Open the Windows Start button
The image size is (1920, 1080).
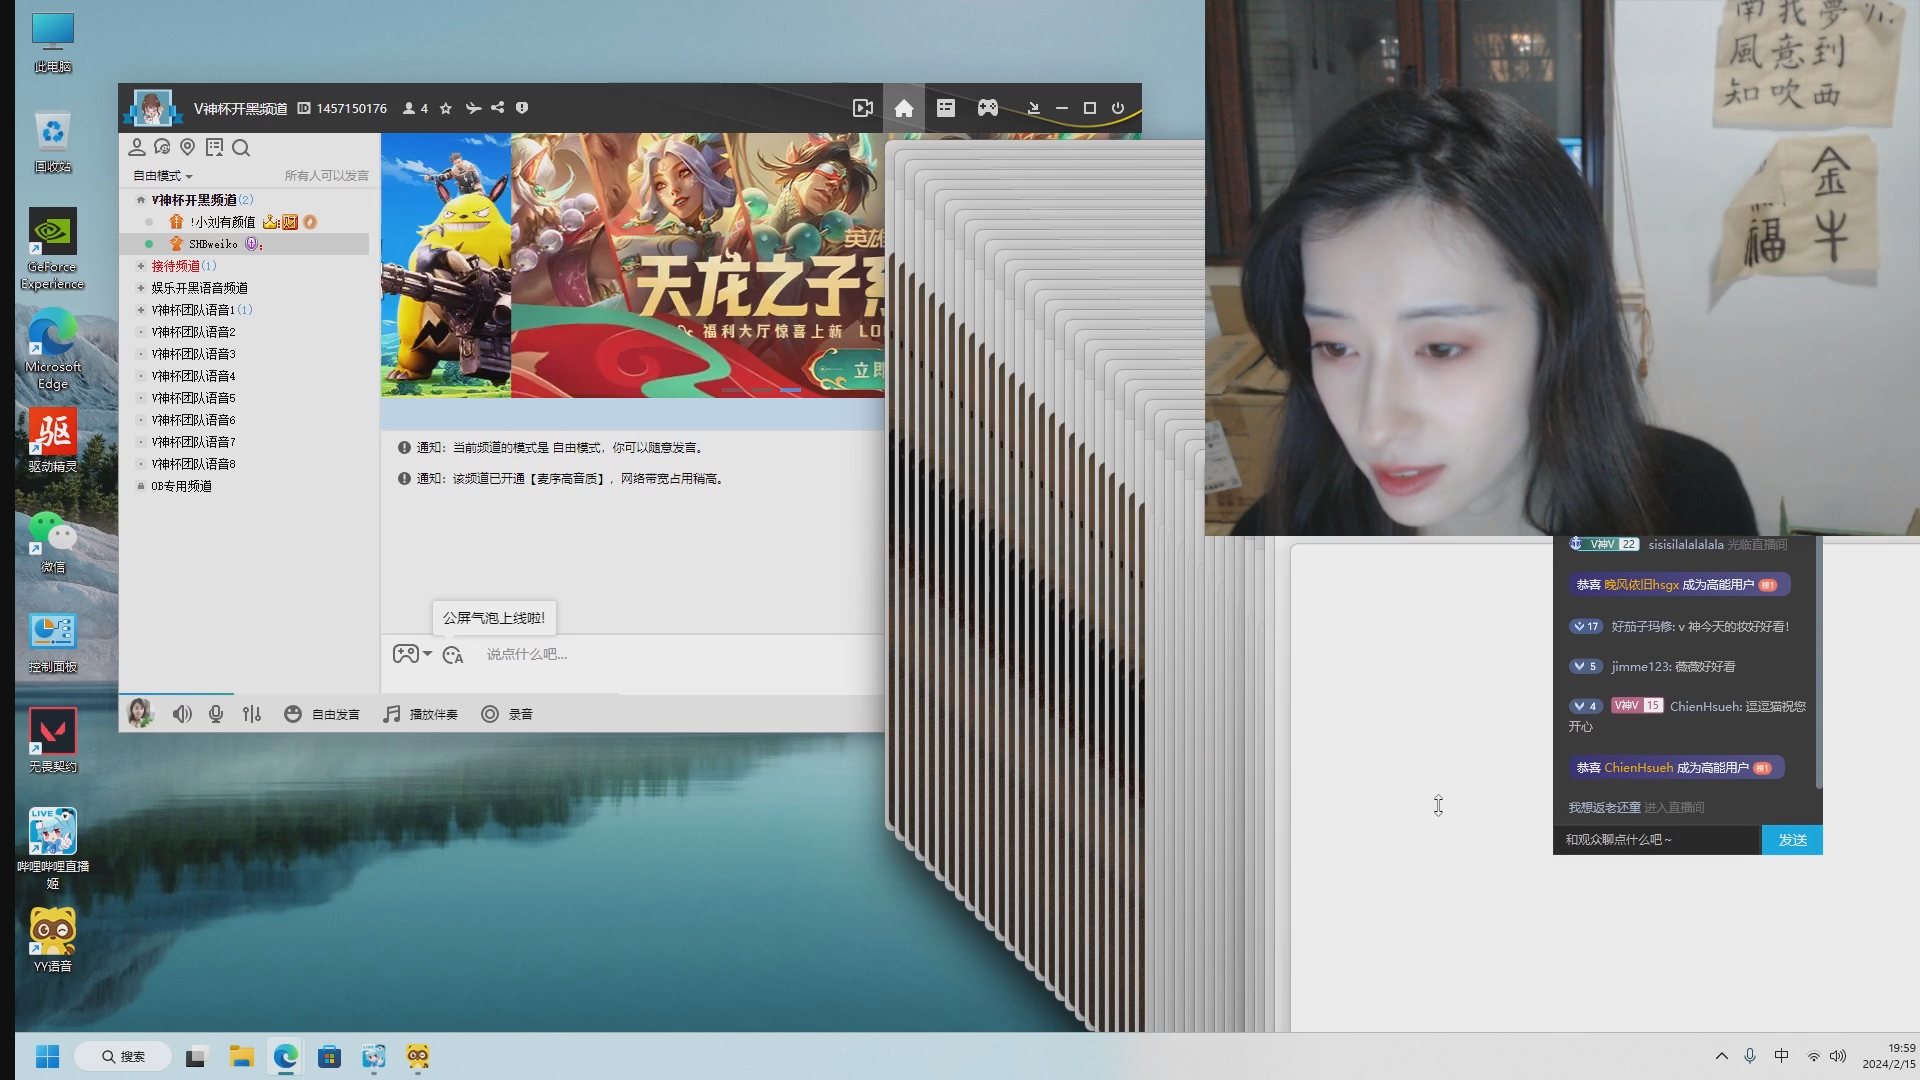(47, 1056)
